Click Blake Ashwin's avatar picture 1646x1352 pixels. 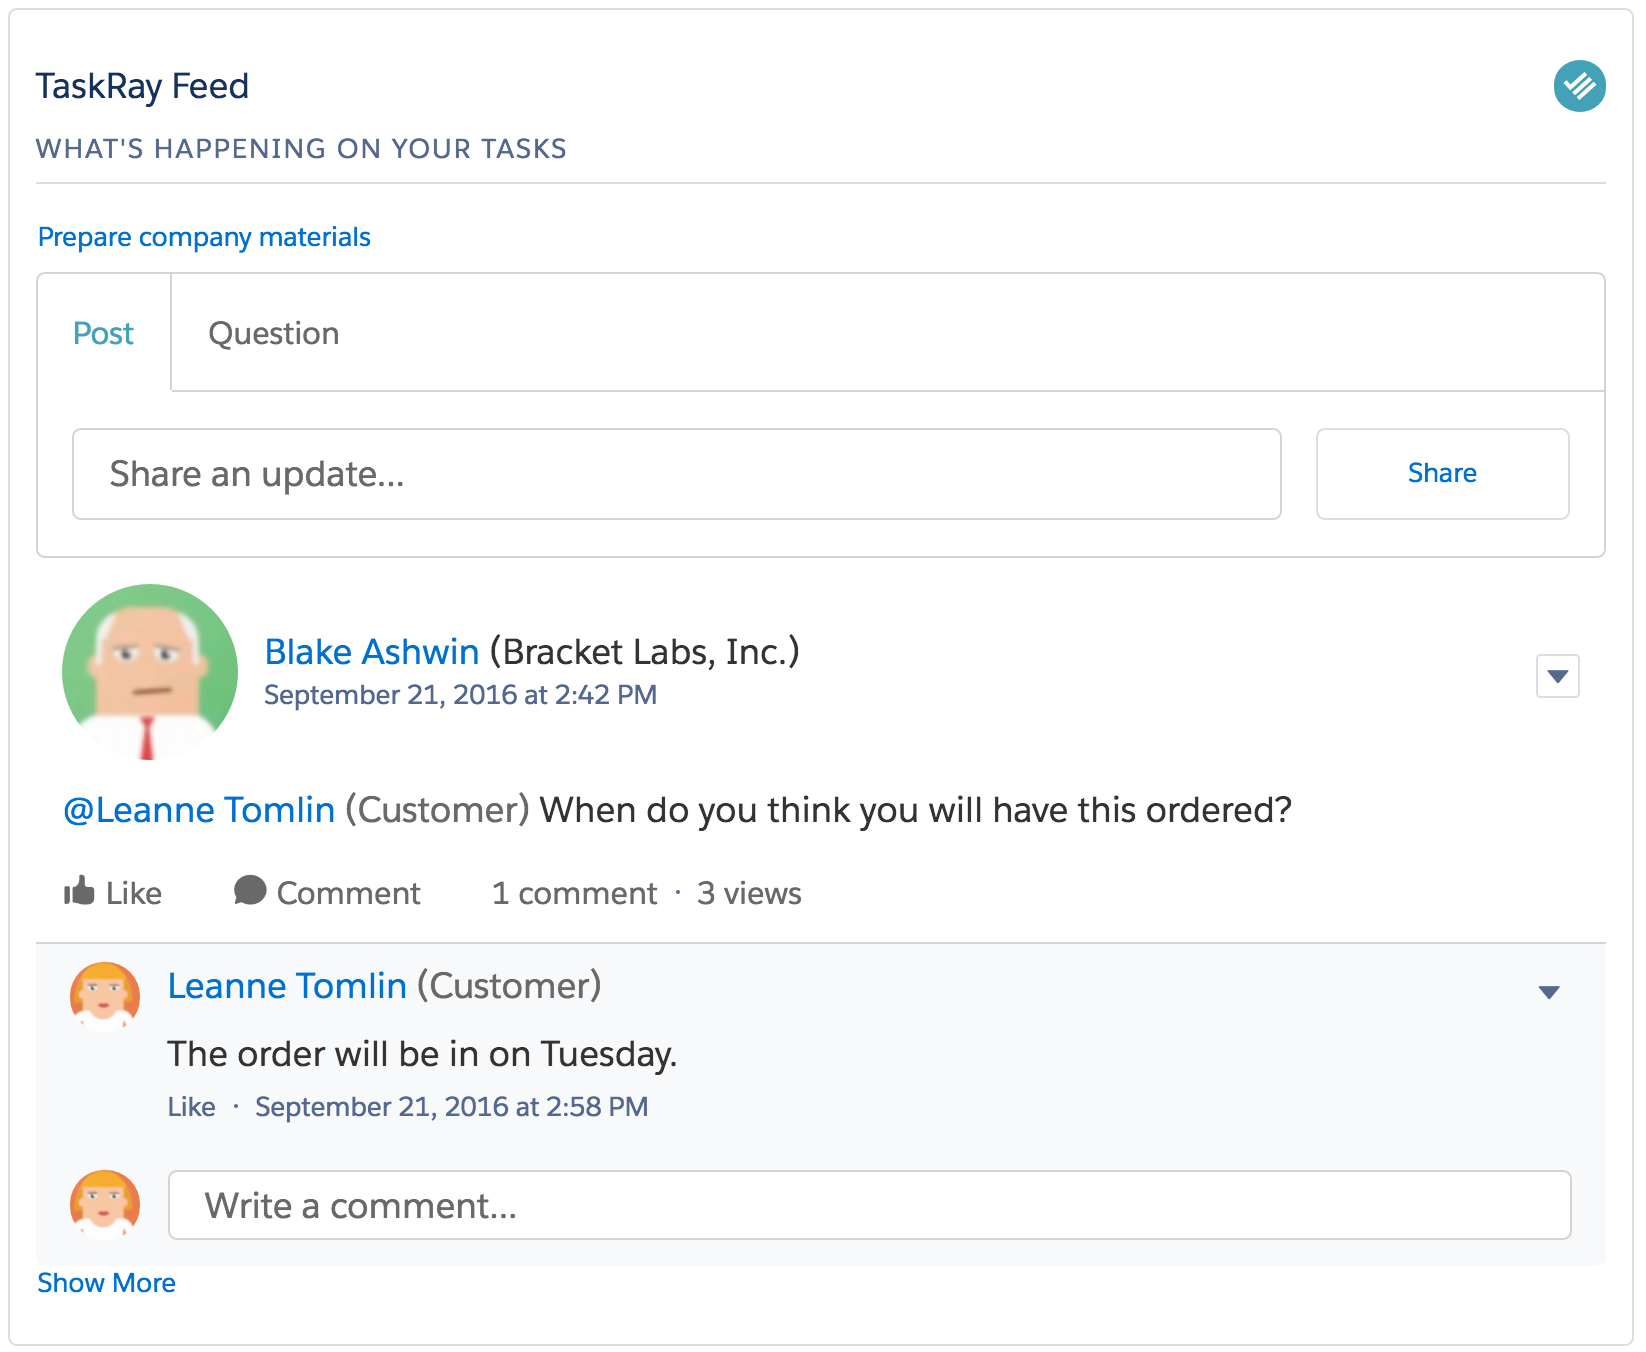pos(150,672)
